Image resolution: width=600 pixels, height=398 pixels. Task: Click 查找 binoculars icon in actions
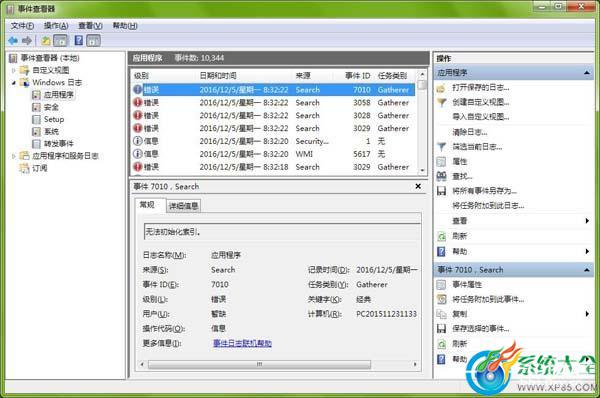coord(442,176)
